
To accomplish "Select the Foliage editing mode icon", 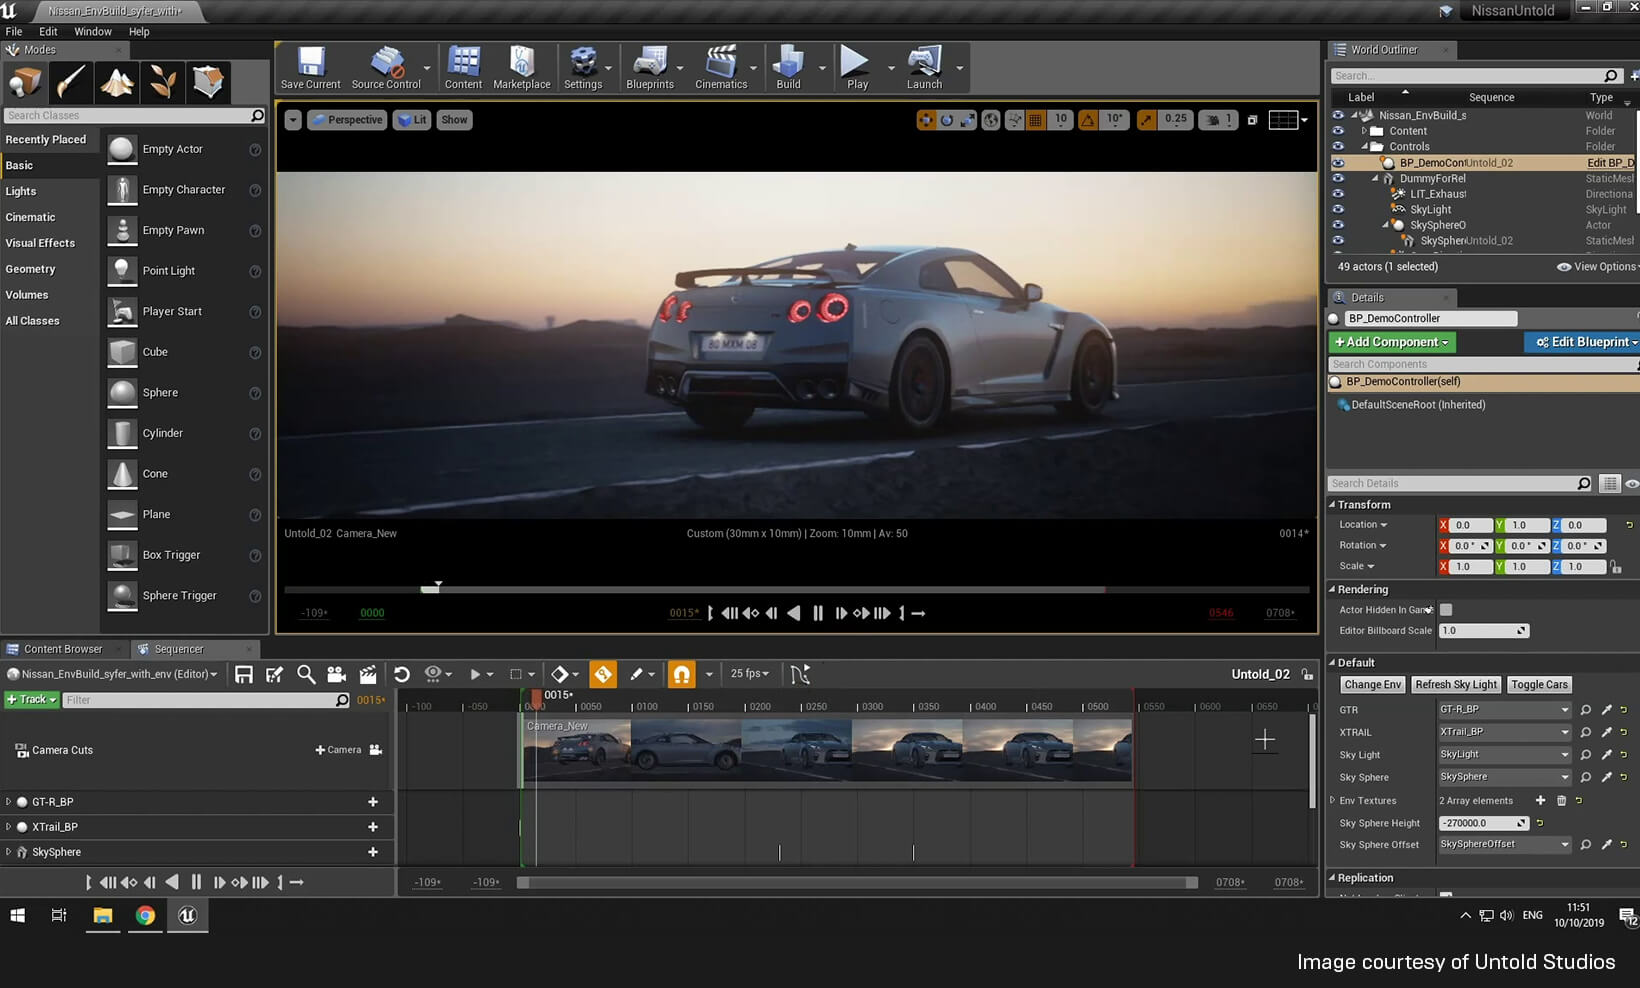I will 162,82.
